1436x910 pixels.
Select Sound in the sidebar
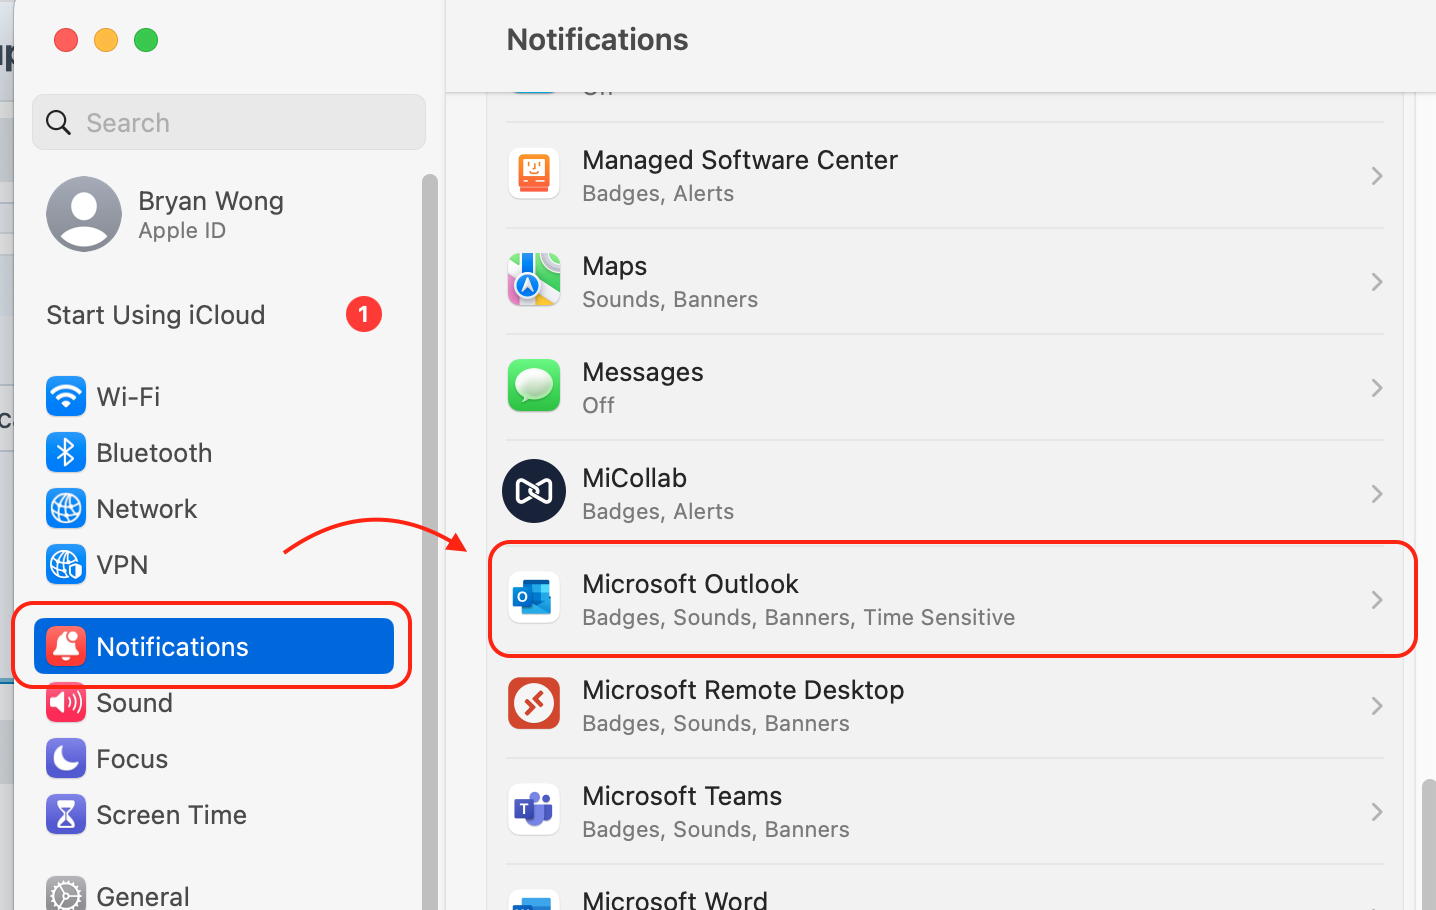tap(214, 702)
